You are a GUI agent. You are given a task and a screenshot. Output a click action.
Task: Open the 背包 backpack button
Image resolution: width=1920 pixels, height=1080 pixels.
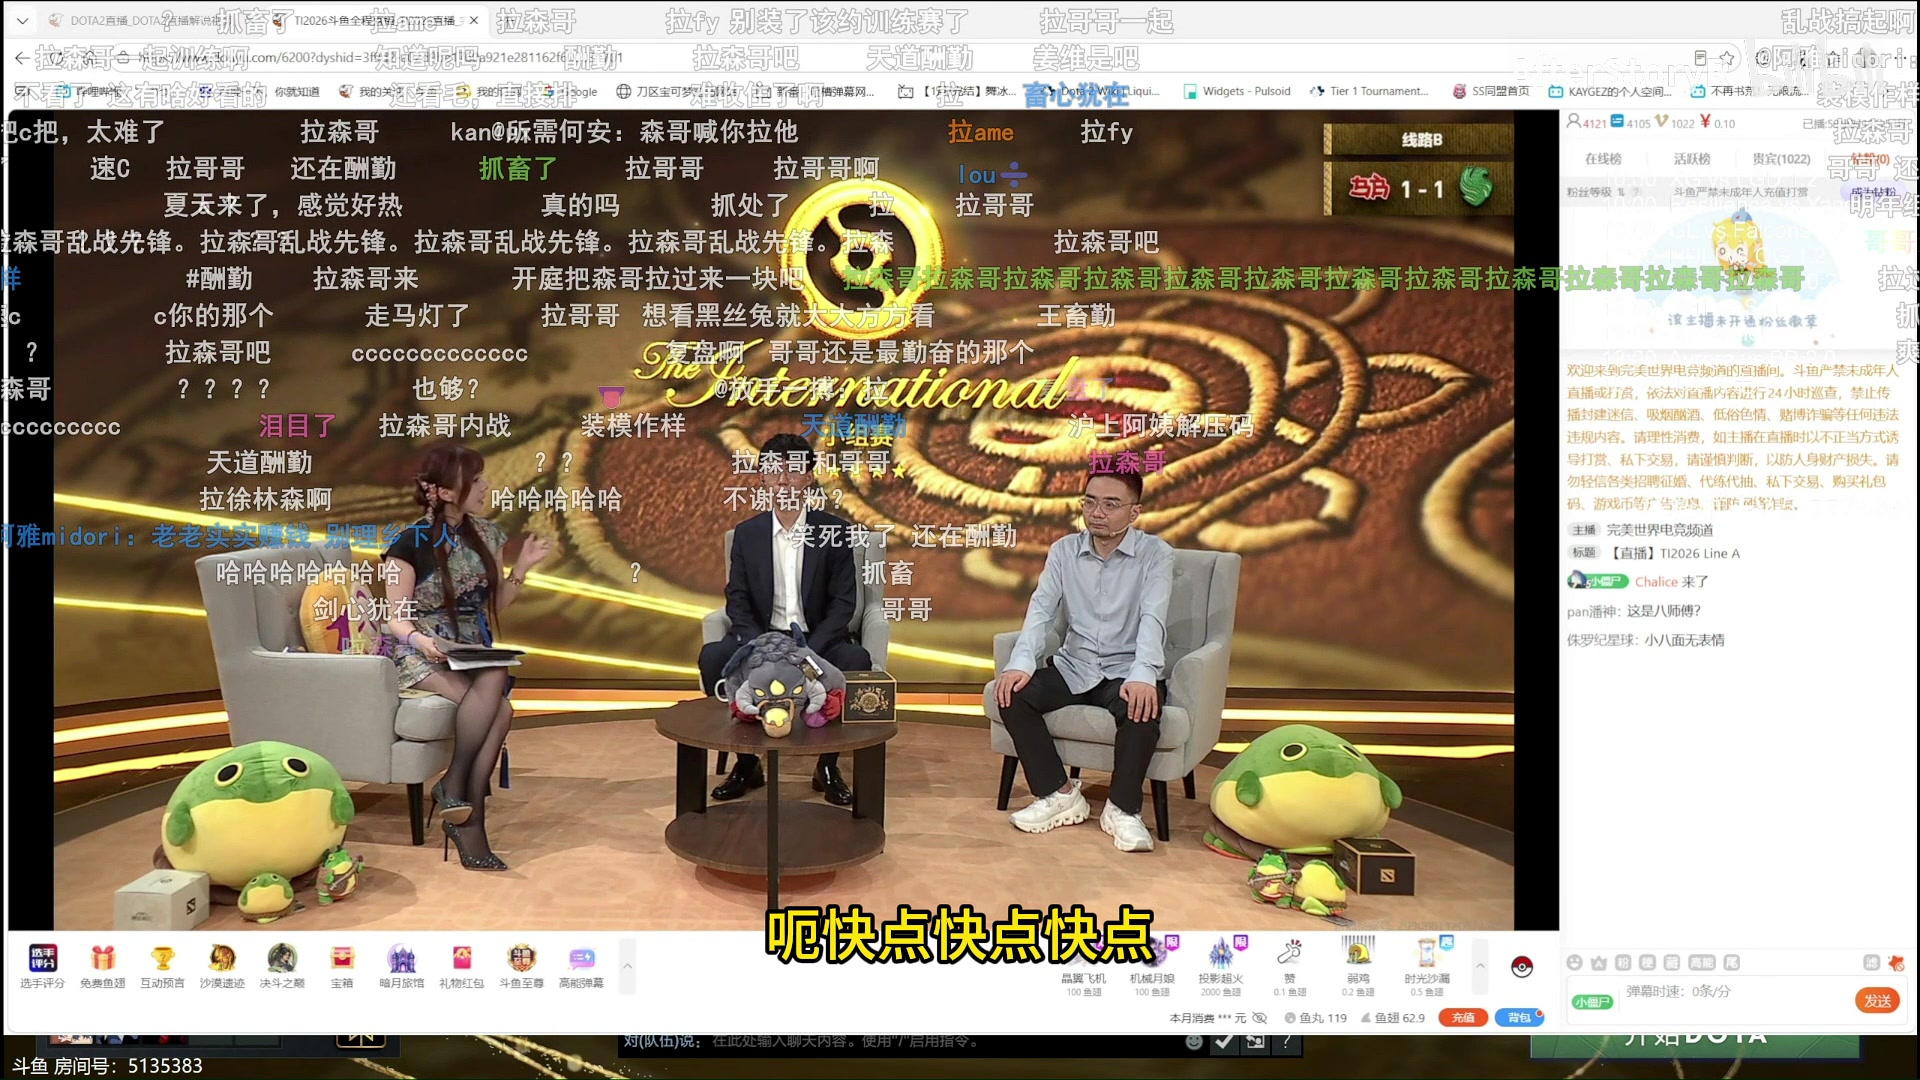[x=1519, y=1018]
